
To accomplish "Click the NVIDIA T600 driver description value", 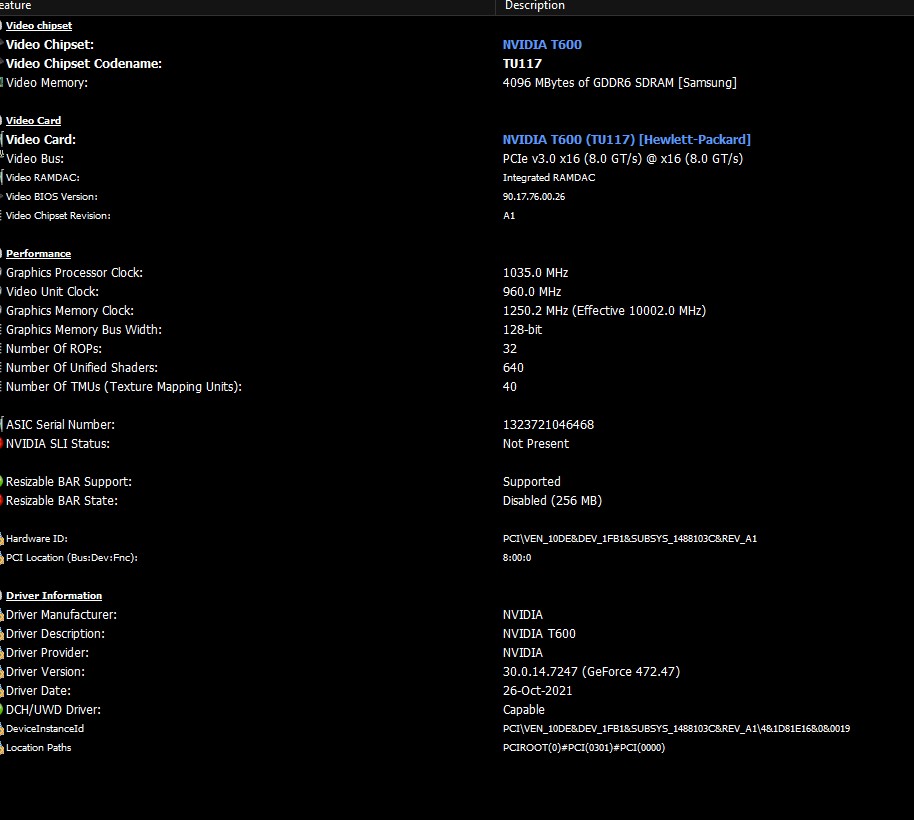I will click(x=539, y=634).
